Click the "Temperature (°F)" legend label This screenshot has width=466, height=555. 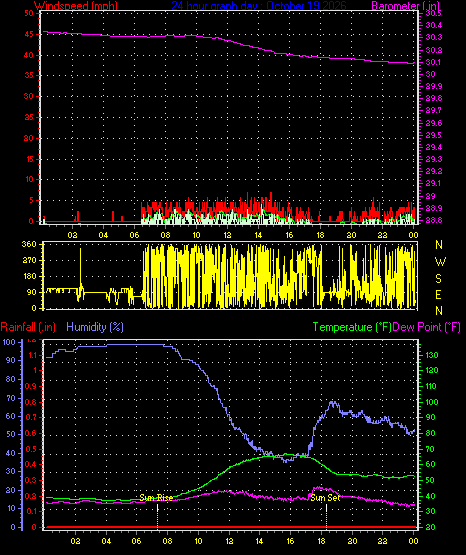[x=352, y=327]
